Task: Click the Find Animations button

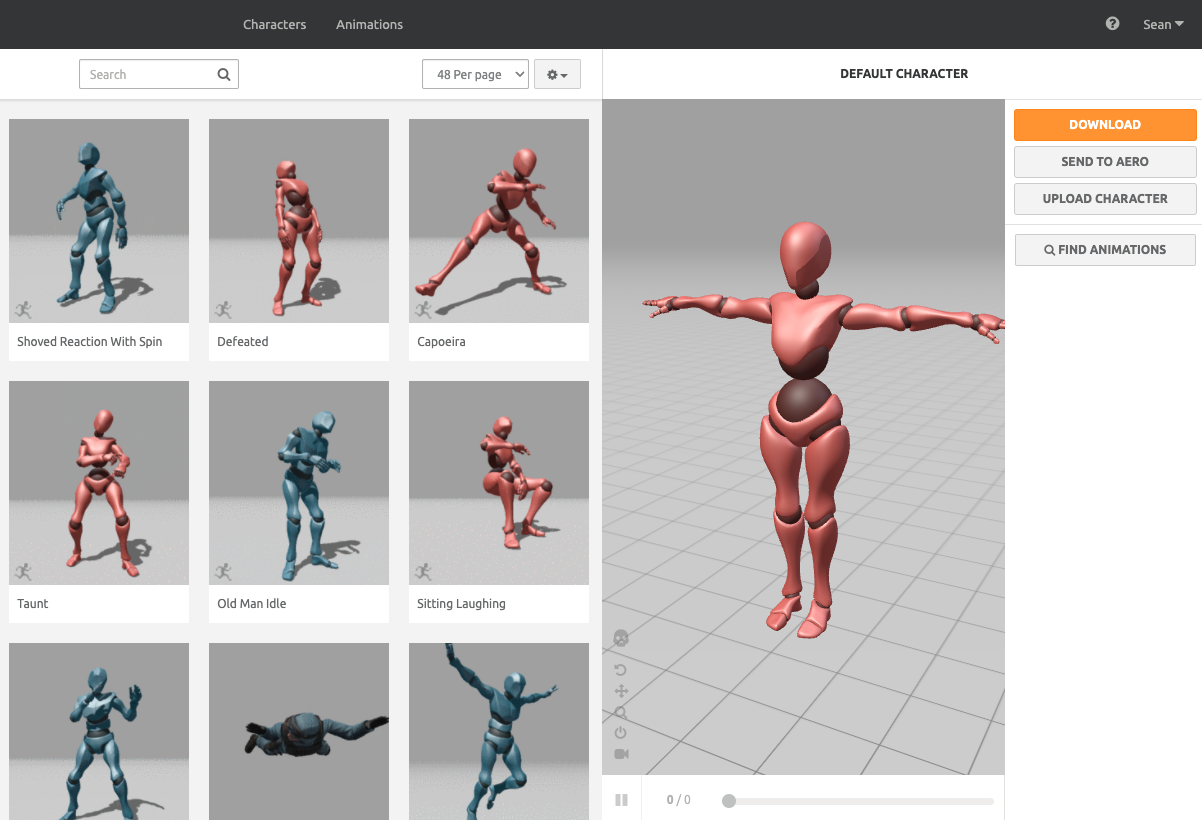Action: coord(1105,250)
